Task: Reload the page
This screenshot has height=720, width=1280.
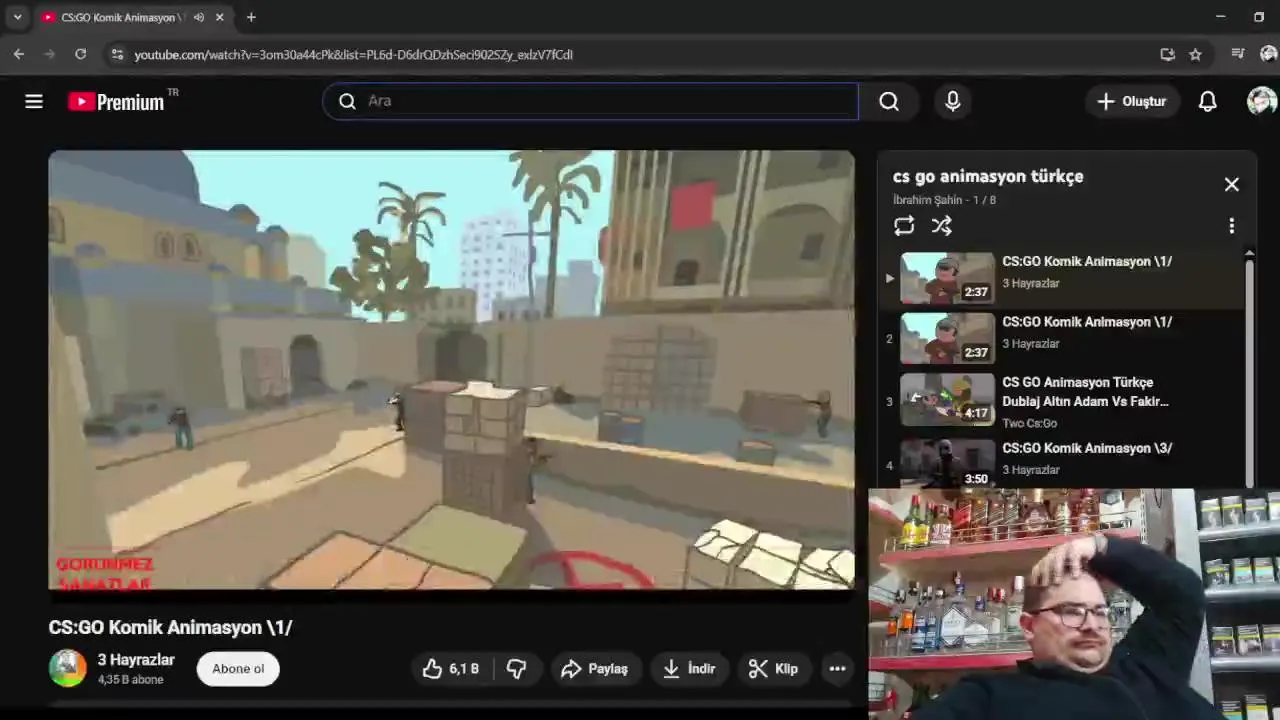Action: click(x=81, y=54)
